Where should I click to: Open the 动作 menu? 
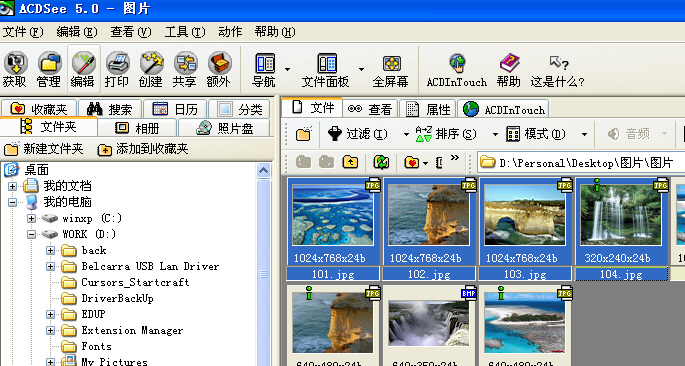230,32
